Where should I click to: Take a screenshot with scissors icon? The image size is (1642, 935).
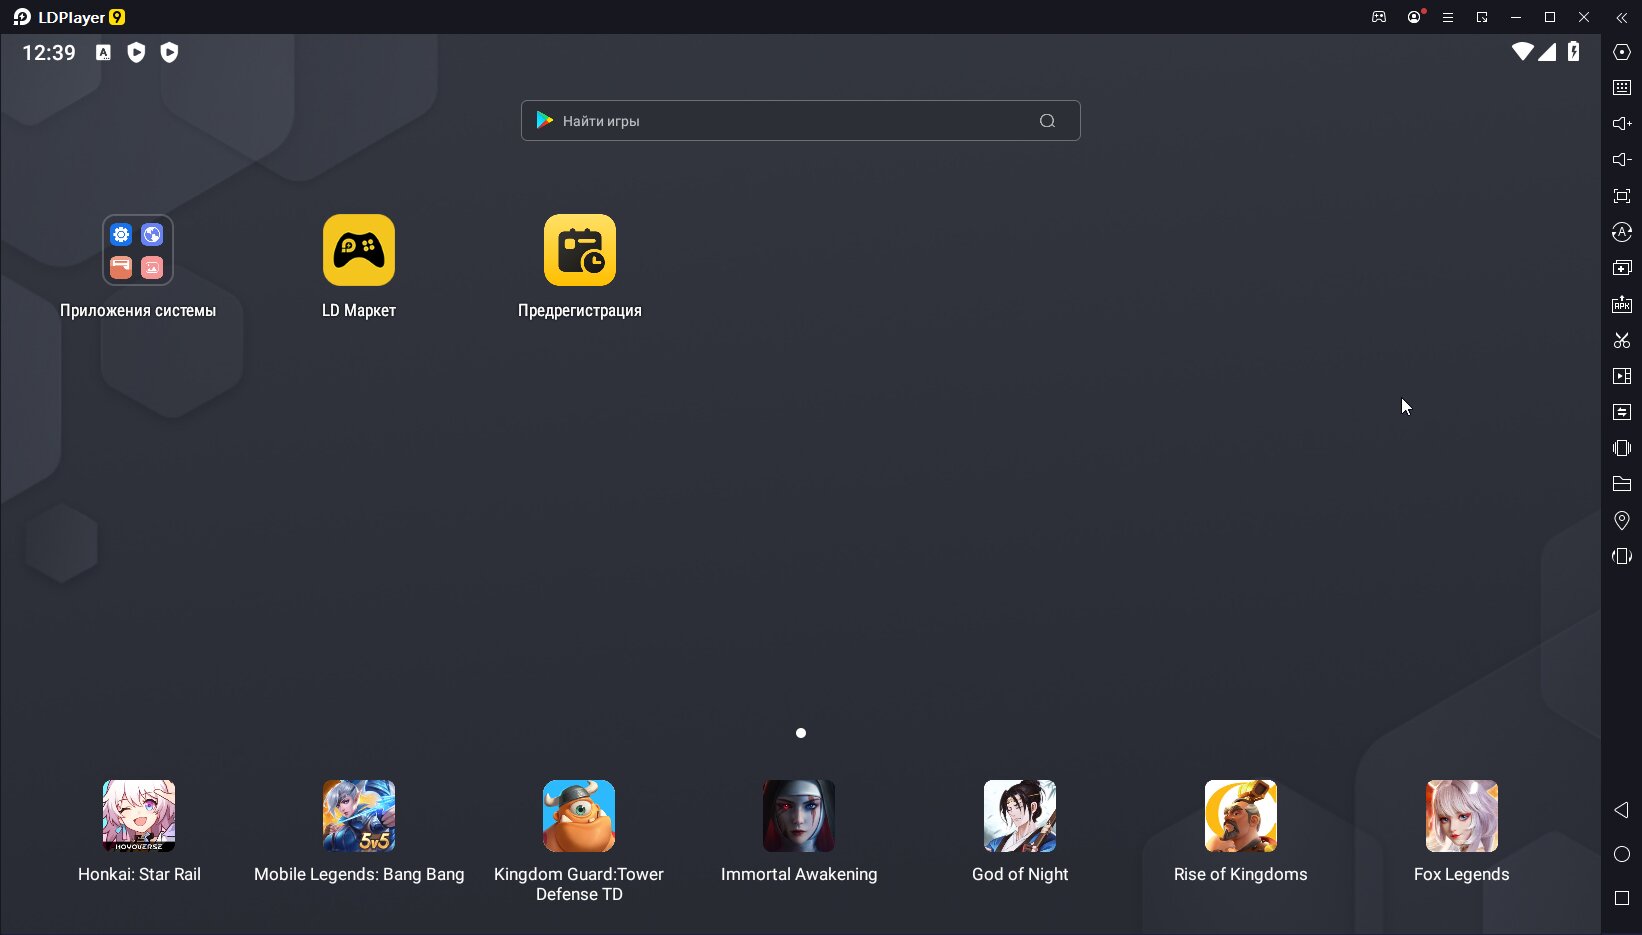pyautogui.click(x=1622, y=340)
